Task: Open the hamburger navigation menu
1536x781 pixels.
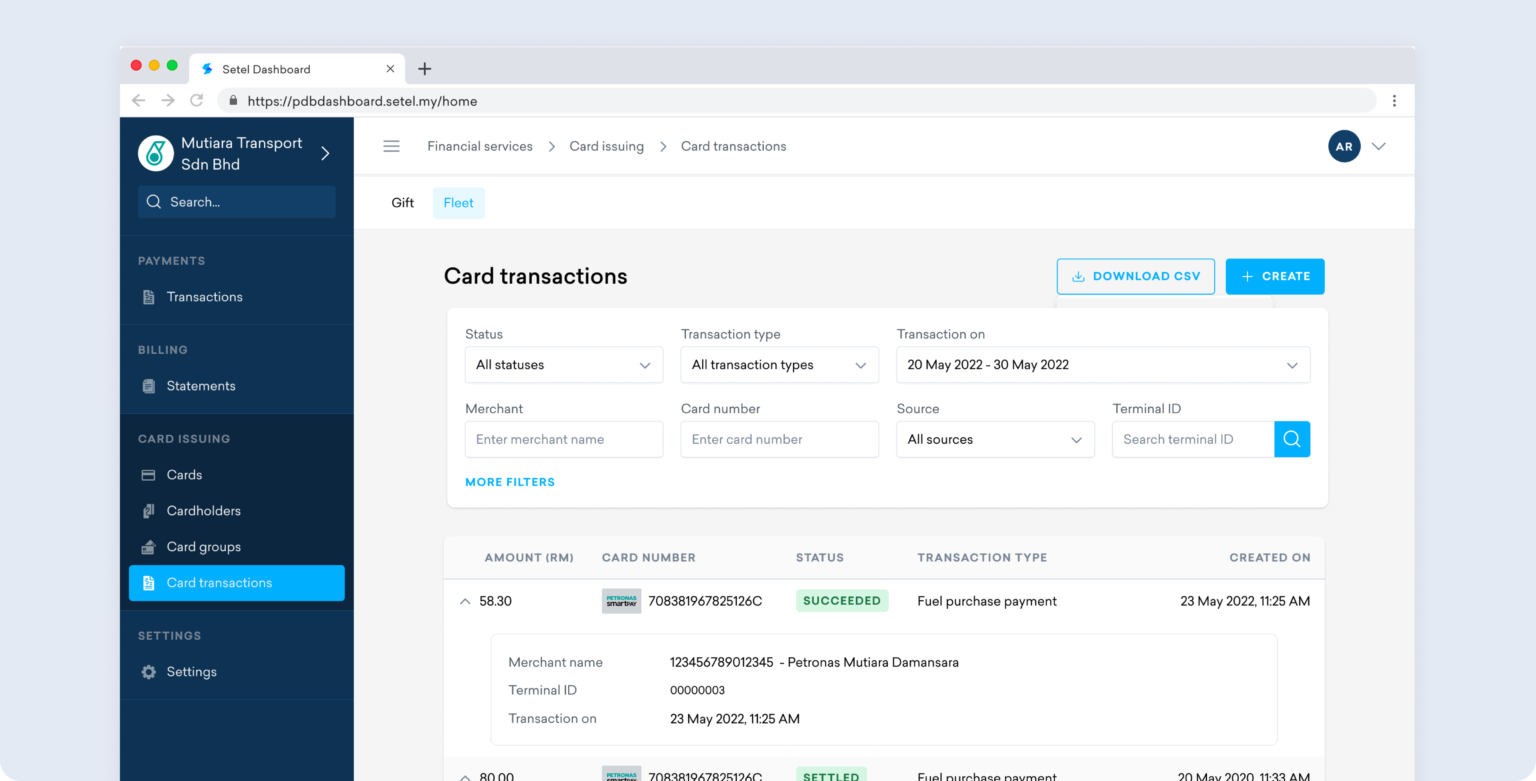Action: tap(391, 146)
